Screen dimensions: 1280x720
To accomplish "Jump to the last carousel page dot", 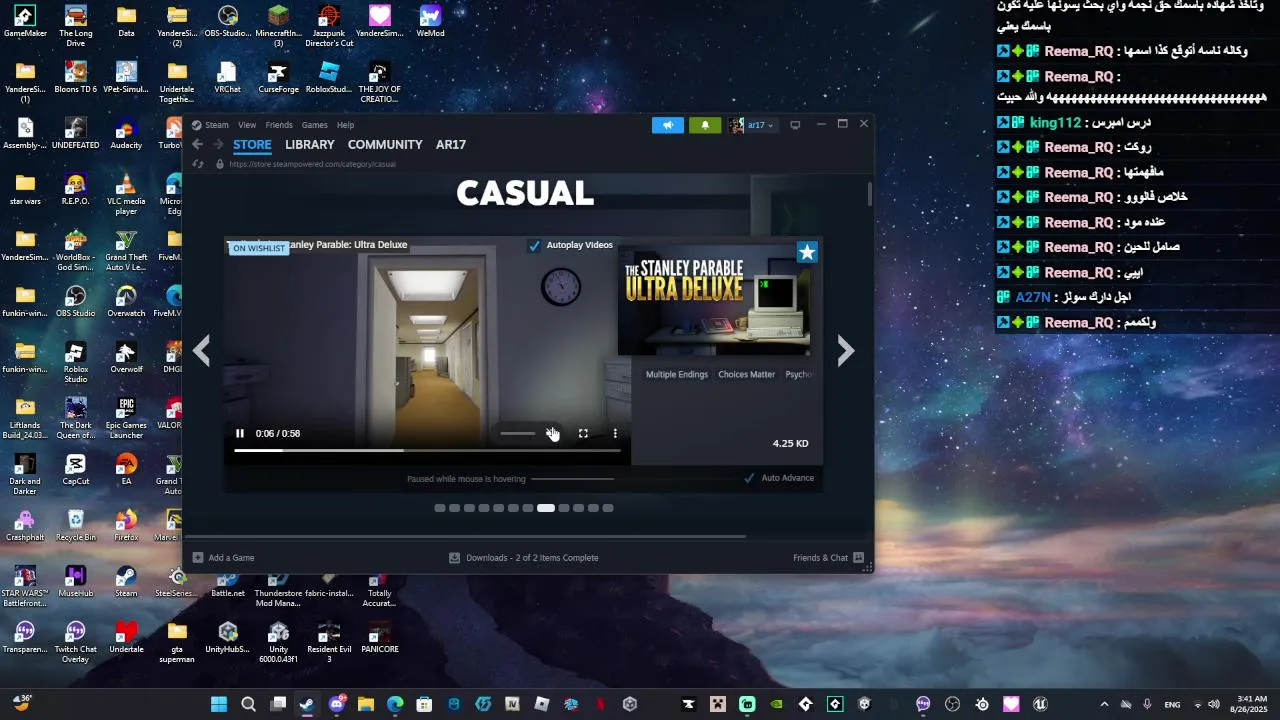I will [x=608, y=508].
